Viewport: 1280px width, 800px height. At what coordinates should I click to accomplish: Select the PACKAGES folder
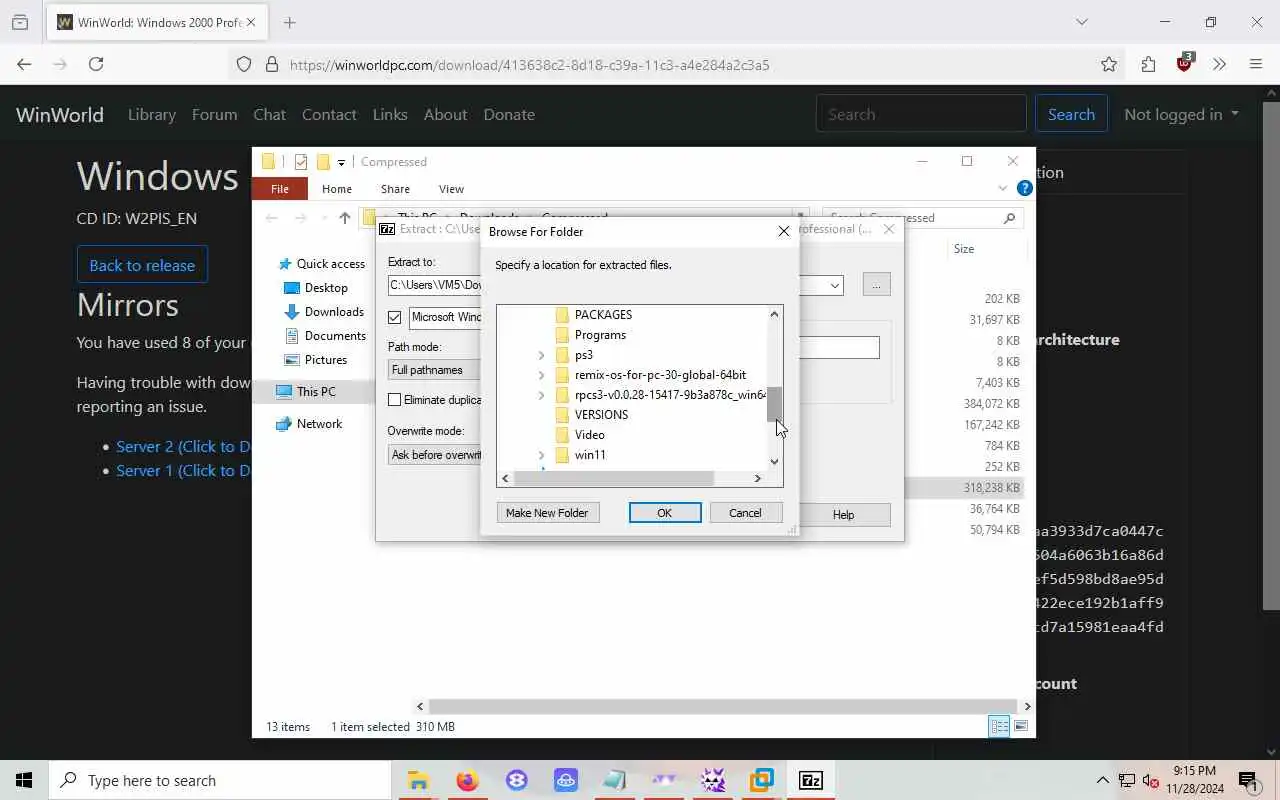tap(603, 315)
